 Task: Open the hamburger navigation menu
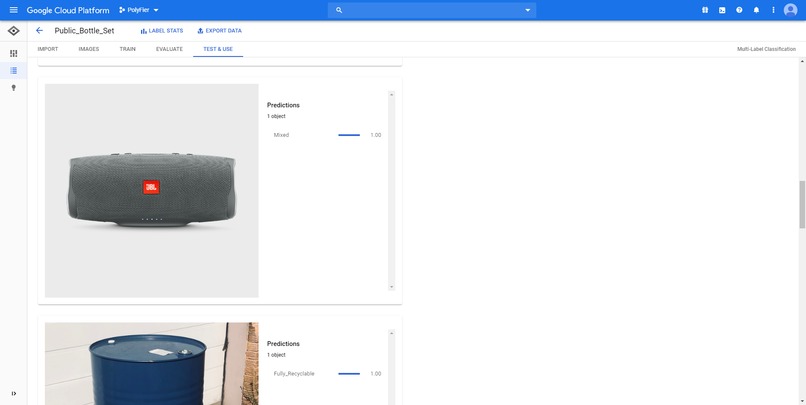(x=14, y=10)
